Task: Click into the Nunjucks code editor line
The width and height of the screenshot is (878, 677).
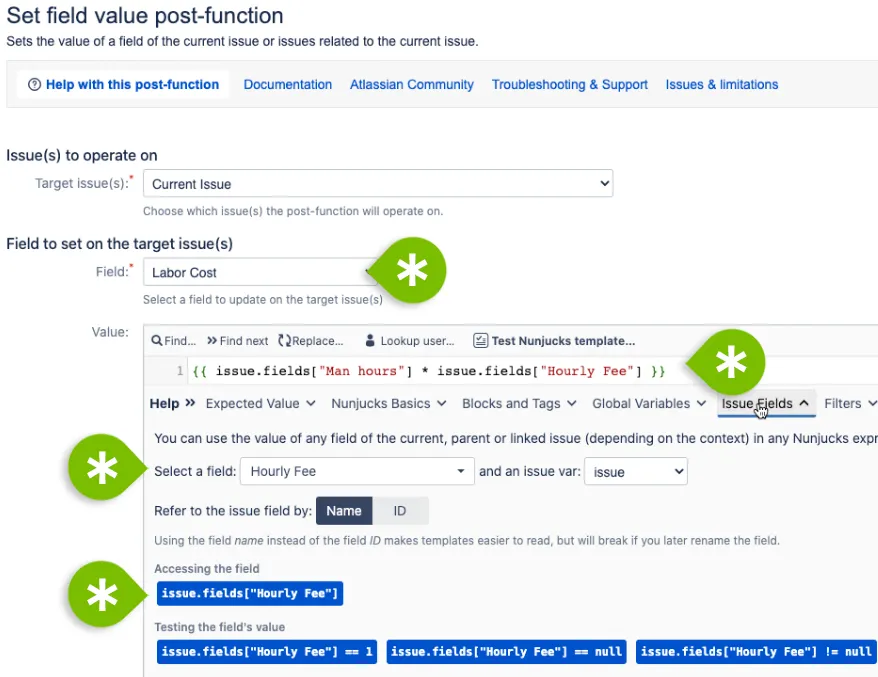Action: coord(428,371)
